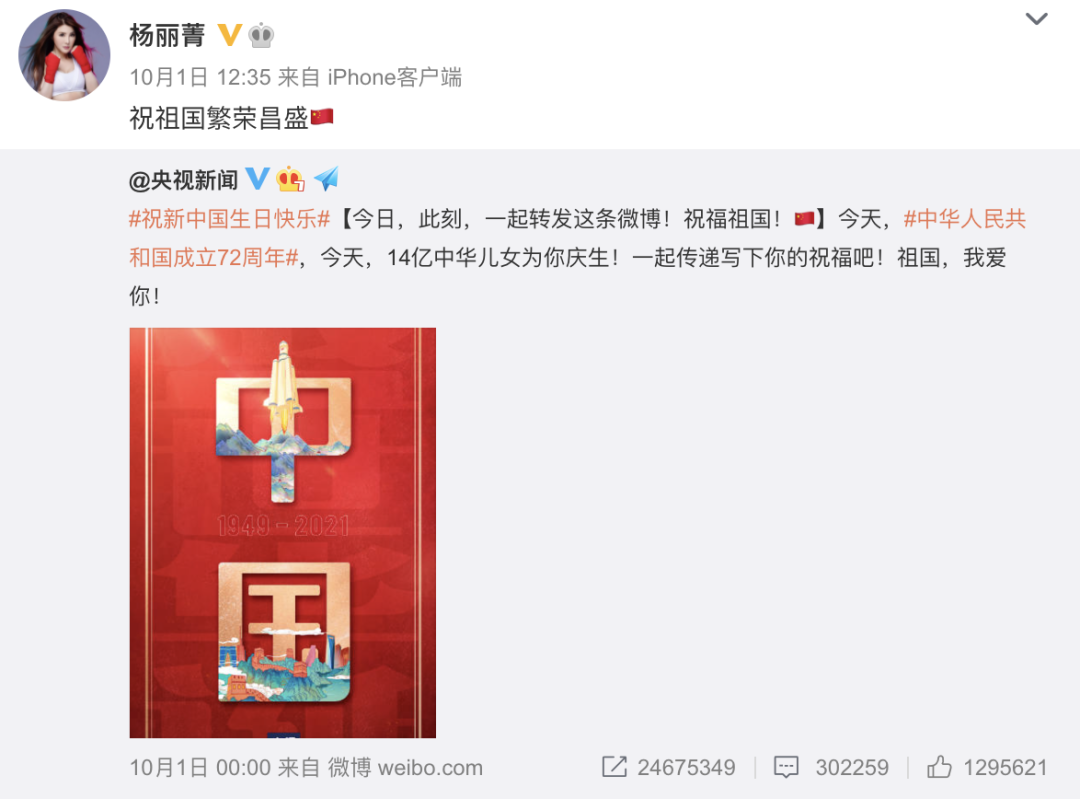Click the repost share icon

pyautogui.click(x=614, y=767)
